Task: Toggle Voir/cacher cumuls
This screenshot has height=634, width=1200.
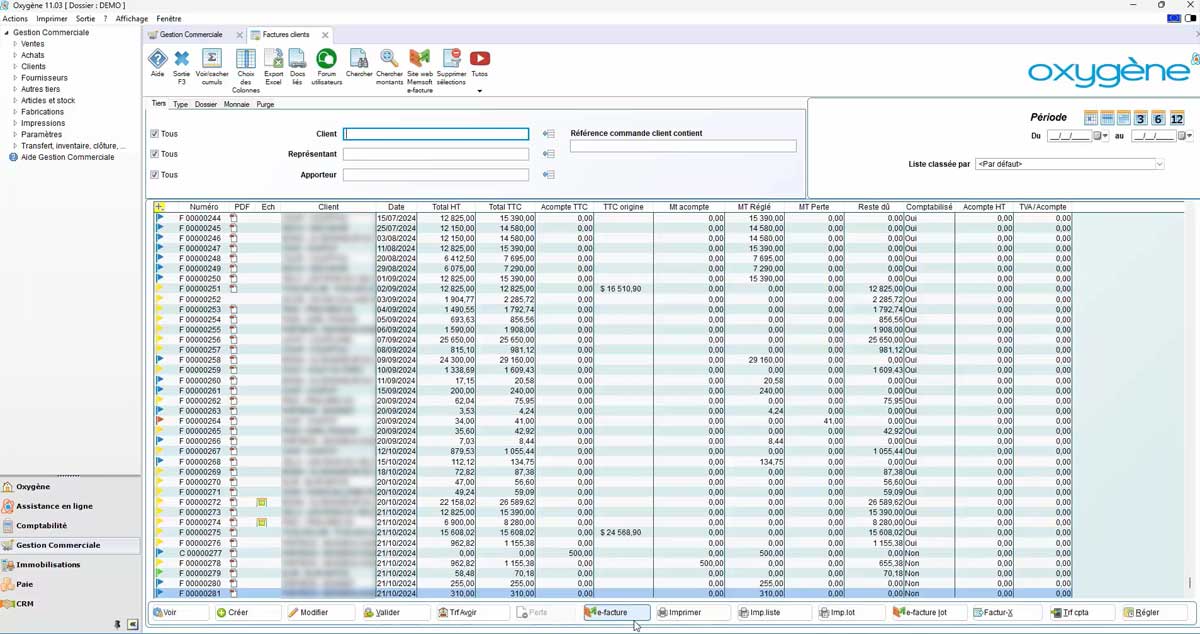Action: [210, 62]
